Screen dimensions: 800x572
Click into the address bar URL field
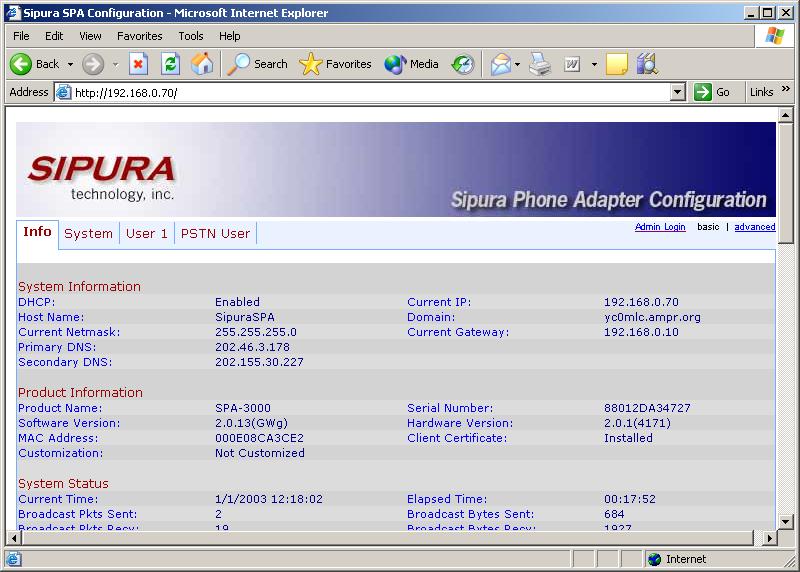pos(370,92)
